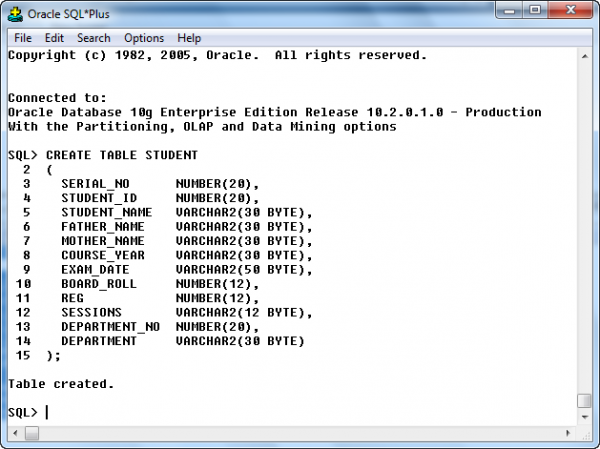
Task: Click the vertical scrollbar thumb
Action: click(585, 400)
